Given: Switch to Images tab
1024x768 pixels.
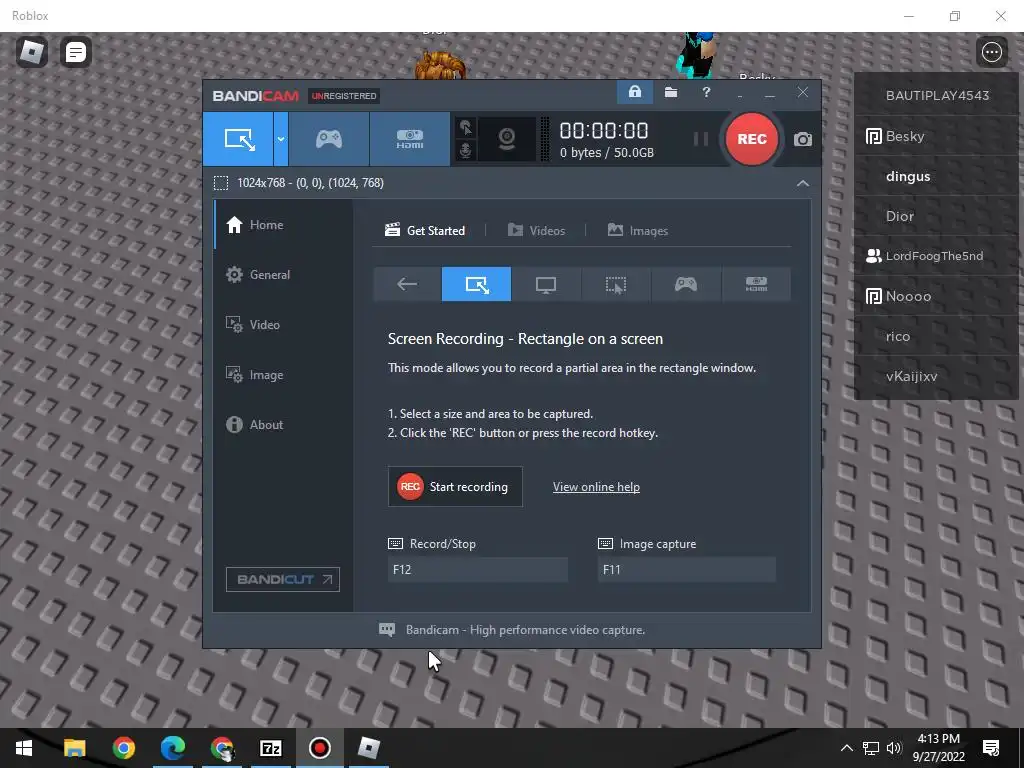Looking at the screenshot, I should [x=638, y=231].
